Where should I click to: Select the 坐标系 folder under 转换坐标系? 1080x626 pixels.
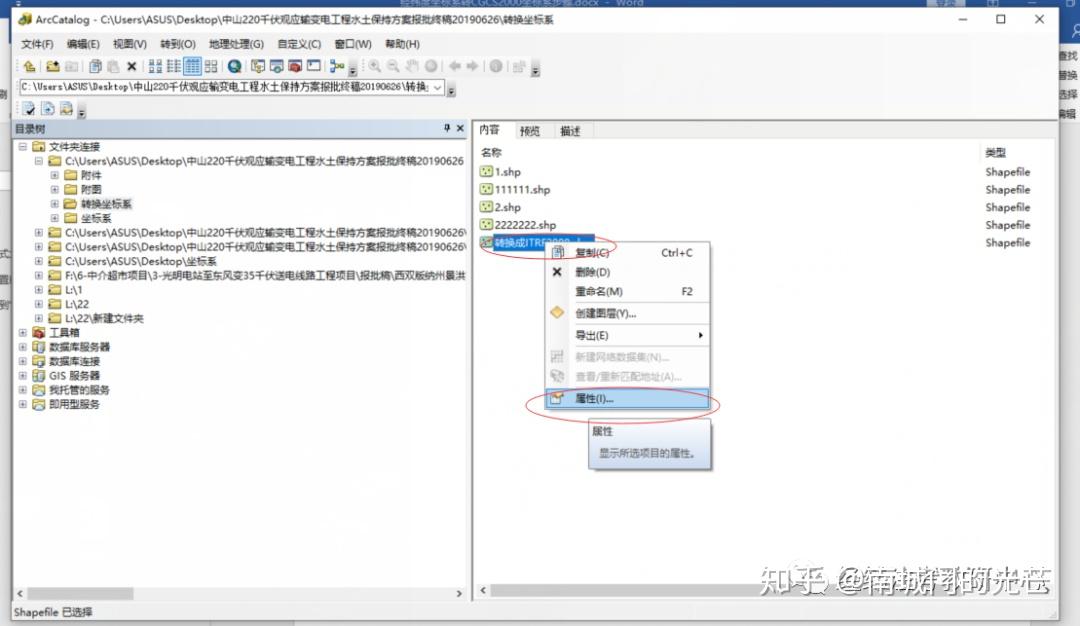(96, 218)
